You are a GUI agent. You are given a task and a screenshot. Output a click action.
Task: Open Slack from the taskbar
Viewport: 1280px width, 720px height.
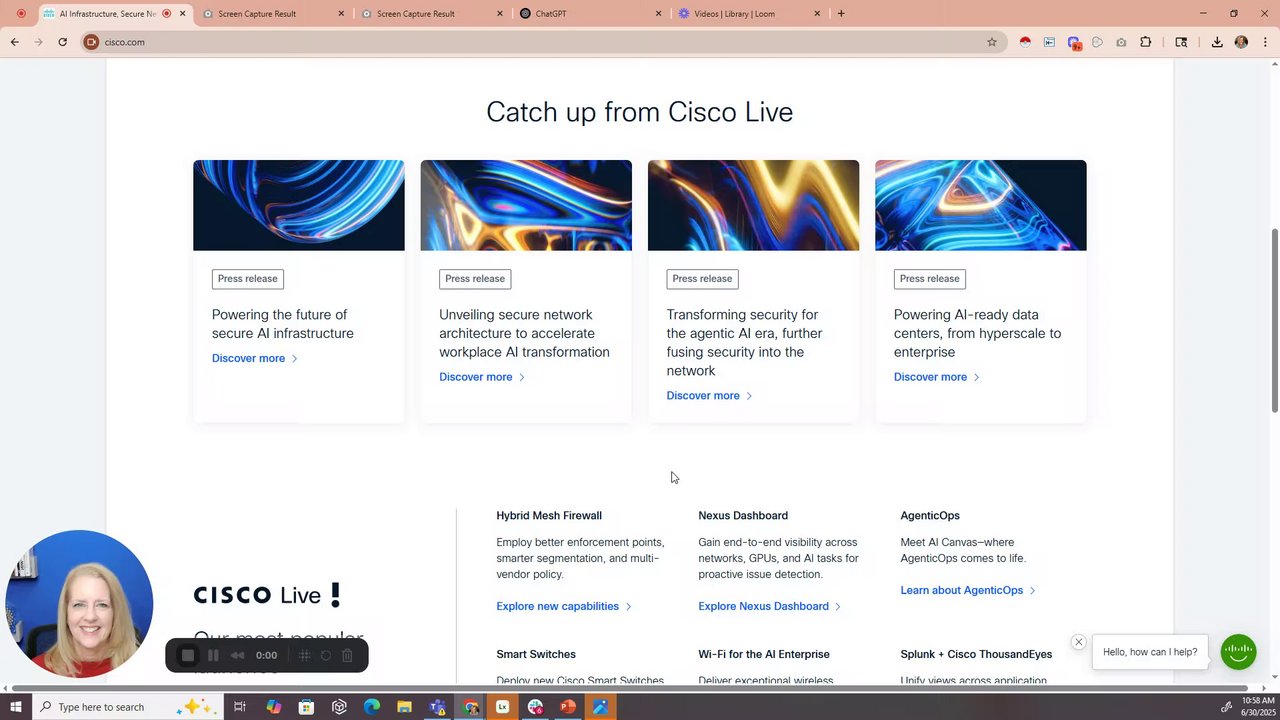(535, 707)
